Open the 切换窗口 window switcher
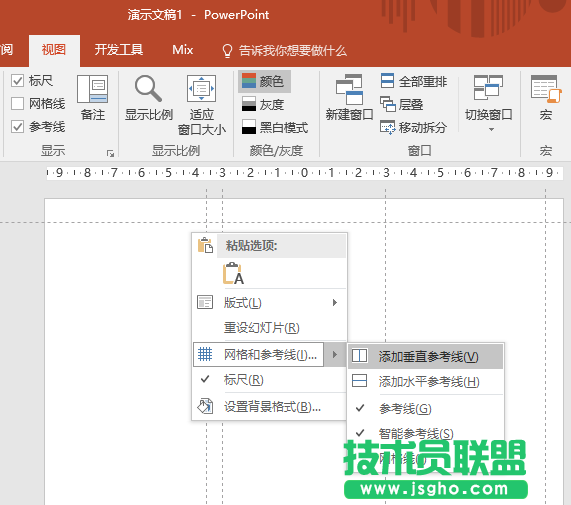Image resolution: width=571 pixels, height=505 pixels. (488, 103)
